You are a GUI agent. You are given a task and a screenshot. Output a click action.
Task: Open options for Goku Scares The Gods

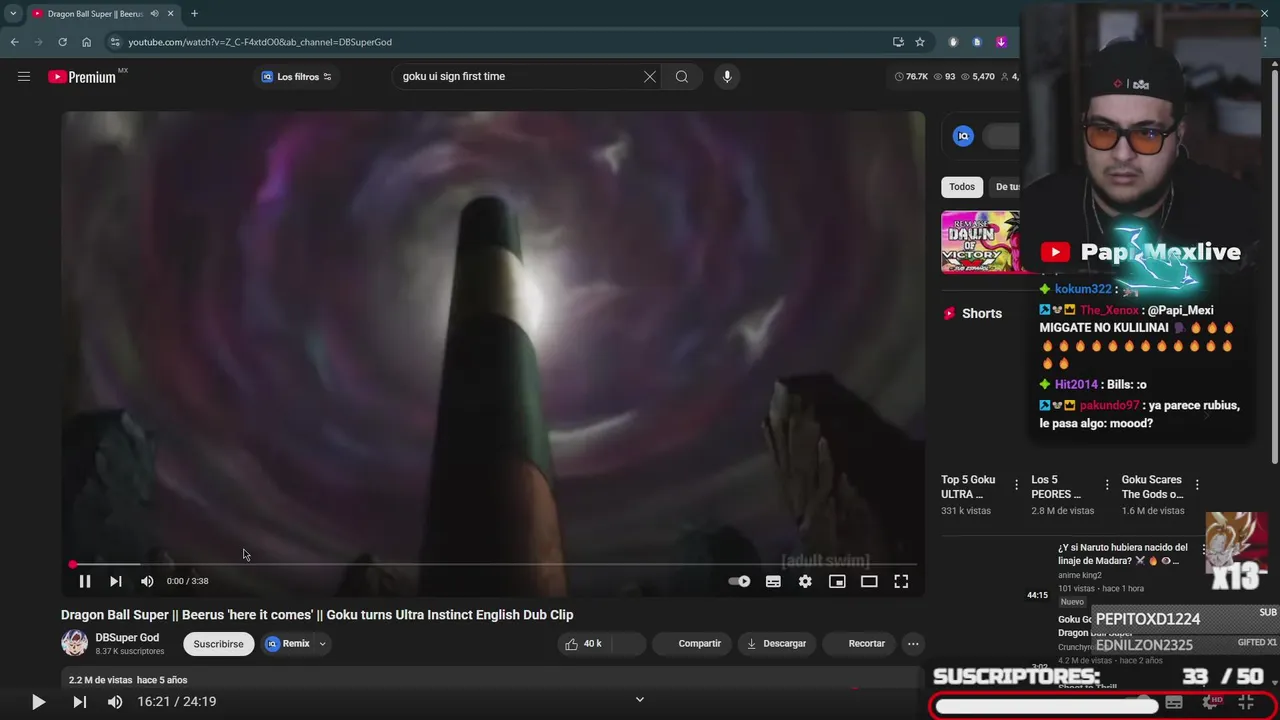tap(1197, 485)
